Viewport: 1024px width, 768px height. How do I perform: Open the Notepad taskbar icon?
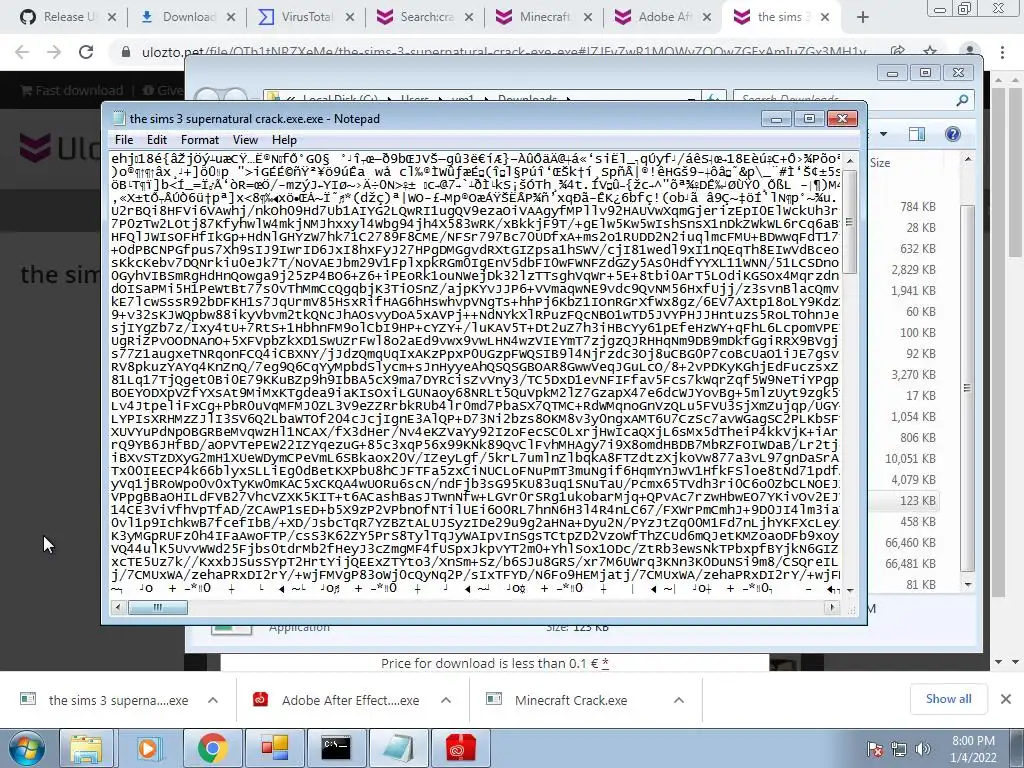(398, 748)
